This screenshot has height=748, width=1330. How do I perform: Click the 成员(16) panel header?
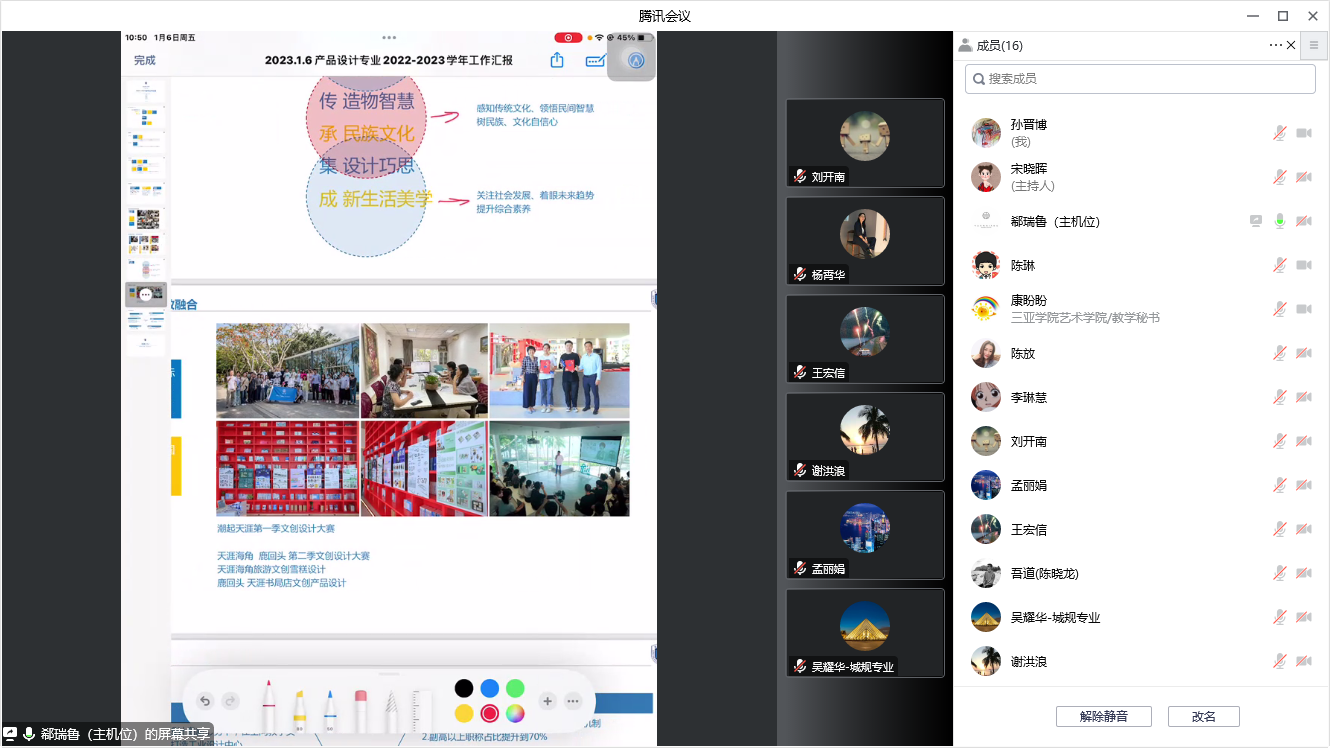[x=999, y=45]
